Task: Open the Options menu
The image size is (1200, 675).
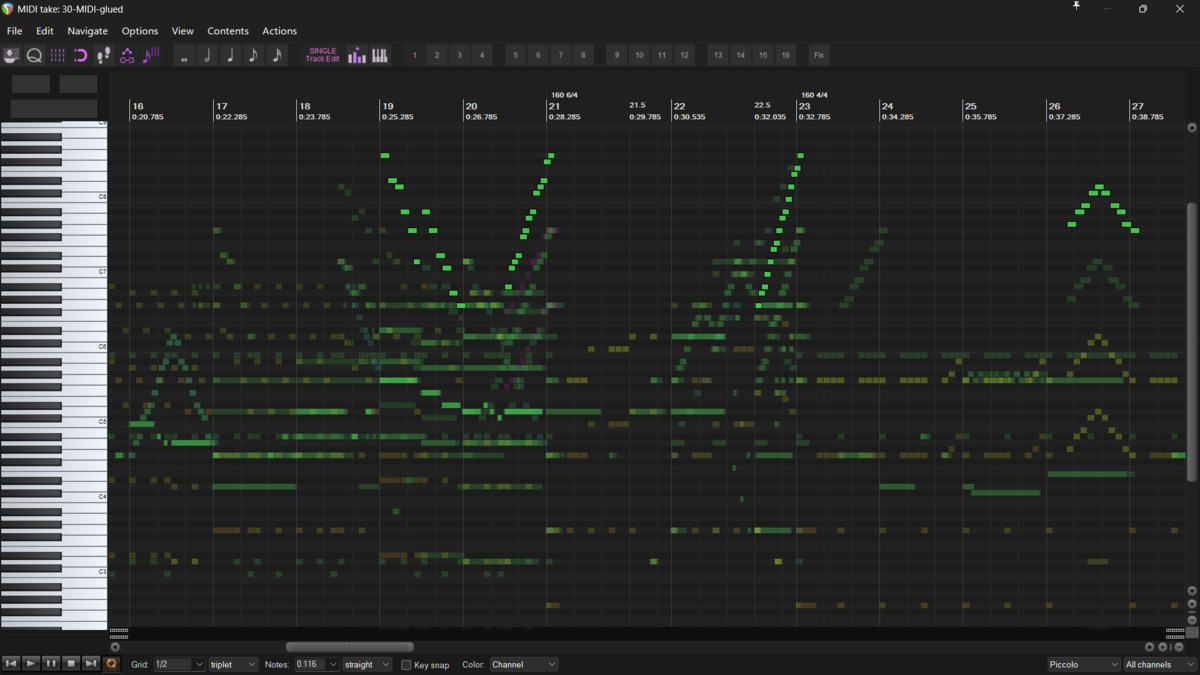Action: click(140, 31)
